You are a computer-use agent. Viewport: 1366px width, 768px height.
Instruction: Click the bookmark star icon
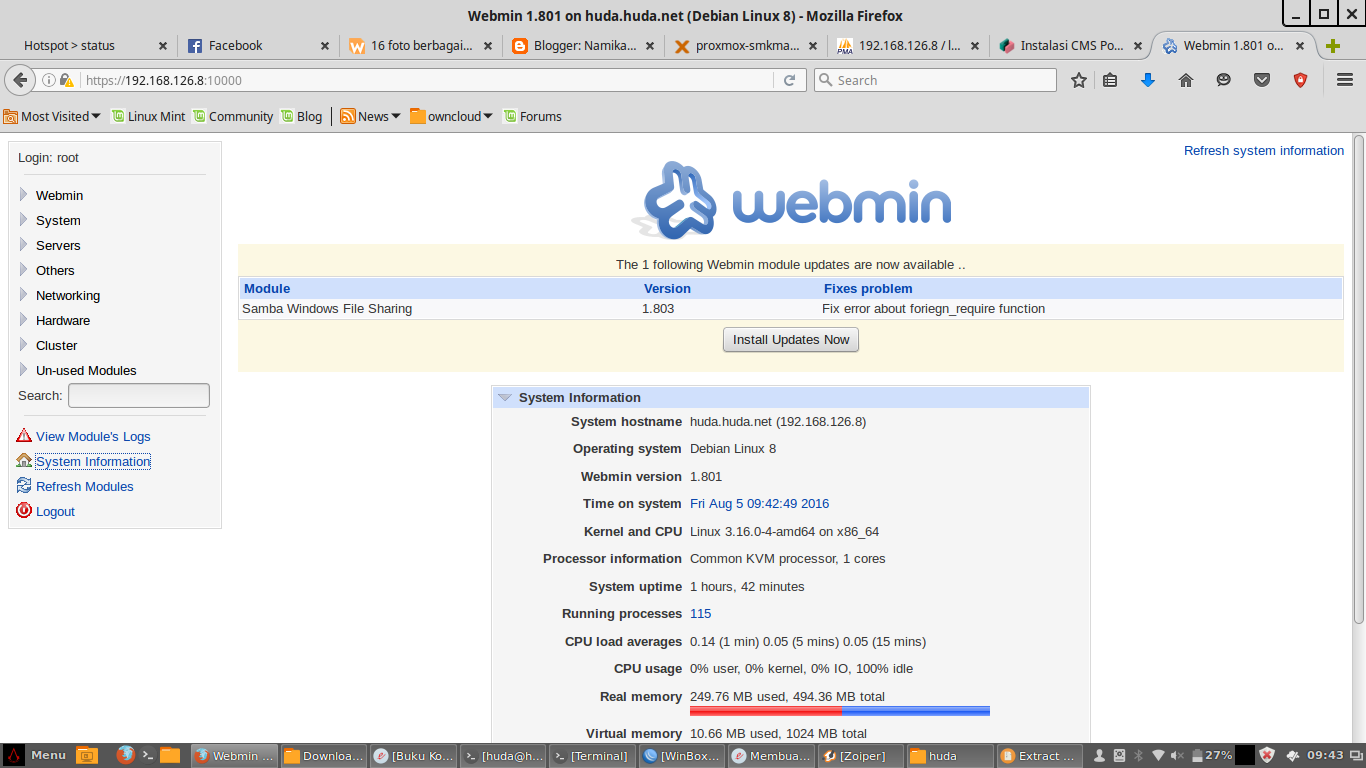[x=1078, y=80]
